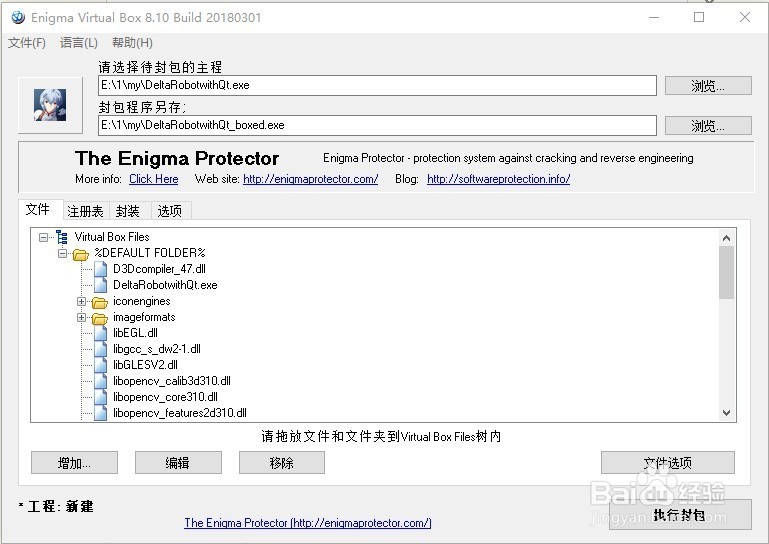The image size is (769, 544).
Task: Click the Enigma Virtual Box title bar icon
Action: pyautogui.click(x=18, y=17)
